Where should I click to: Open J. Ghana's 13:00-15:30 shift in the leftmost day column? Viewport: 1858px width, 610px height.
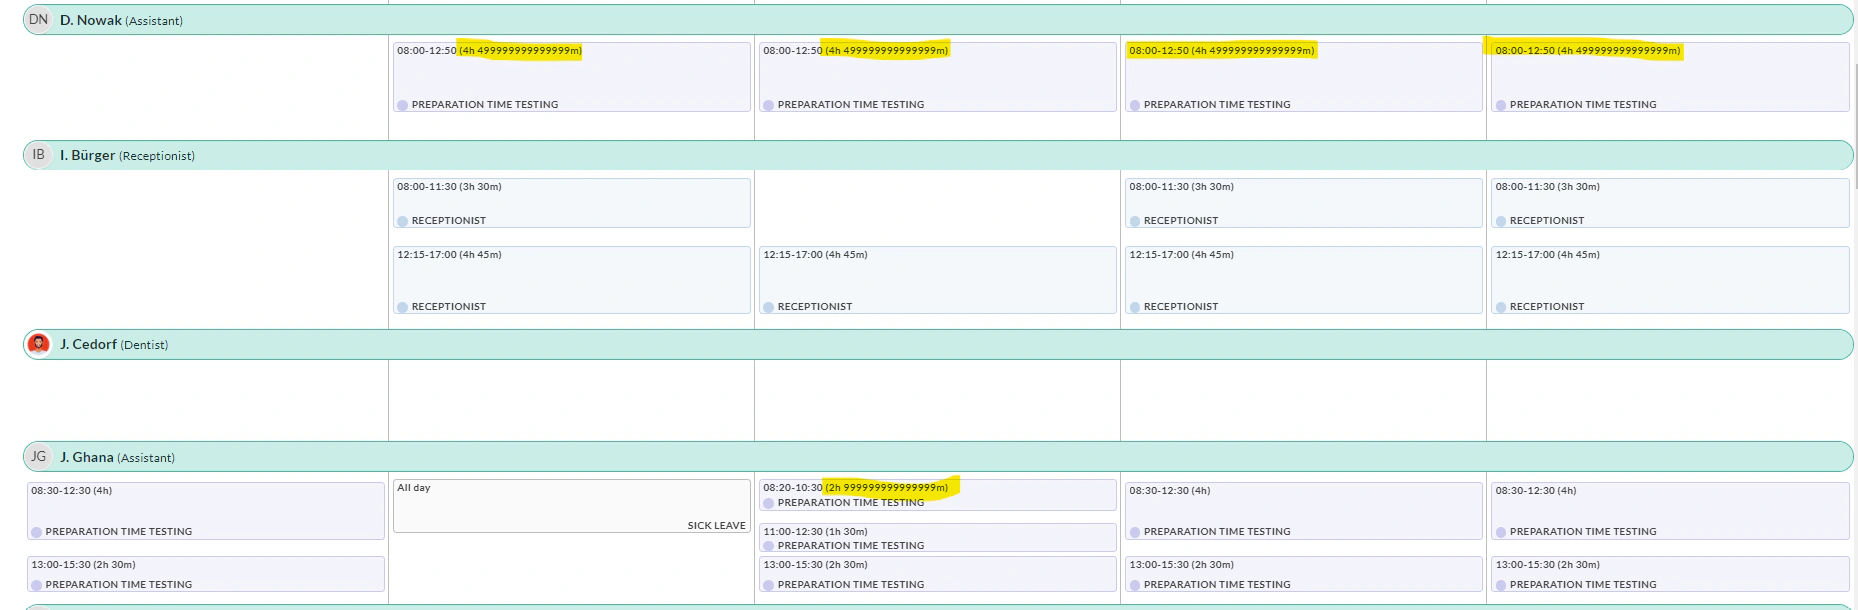[x=206, y=574]
